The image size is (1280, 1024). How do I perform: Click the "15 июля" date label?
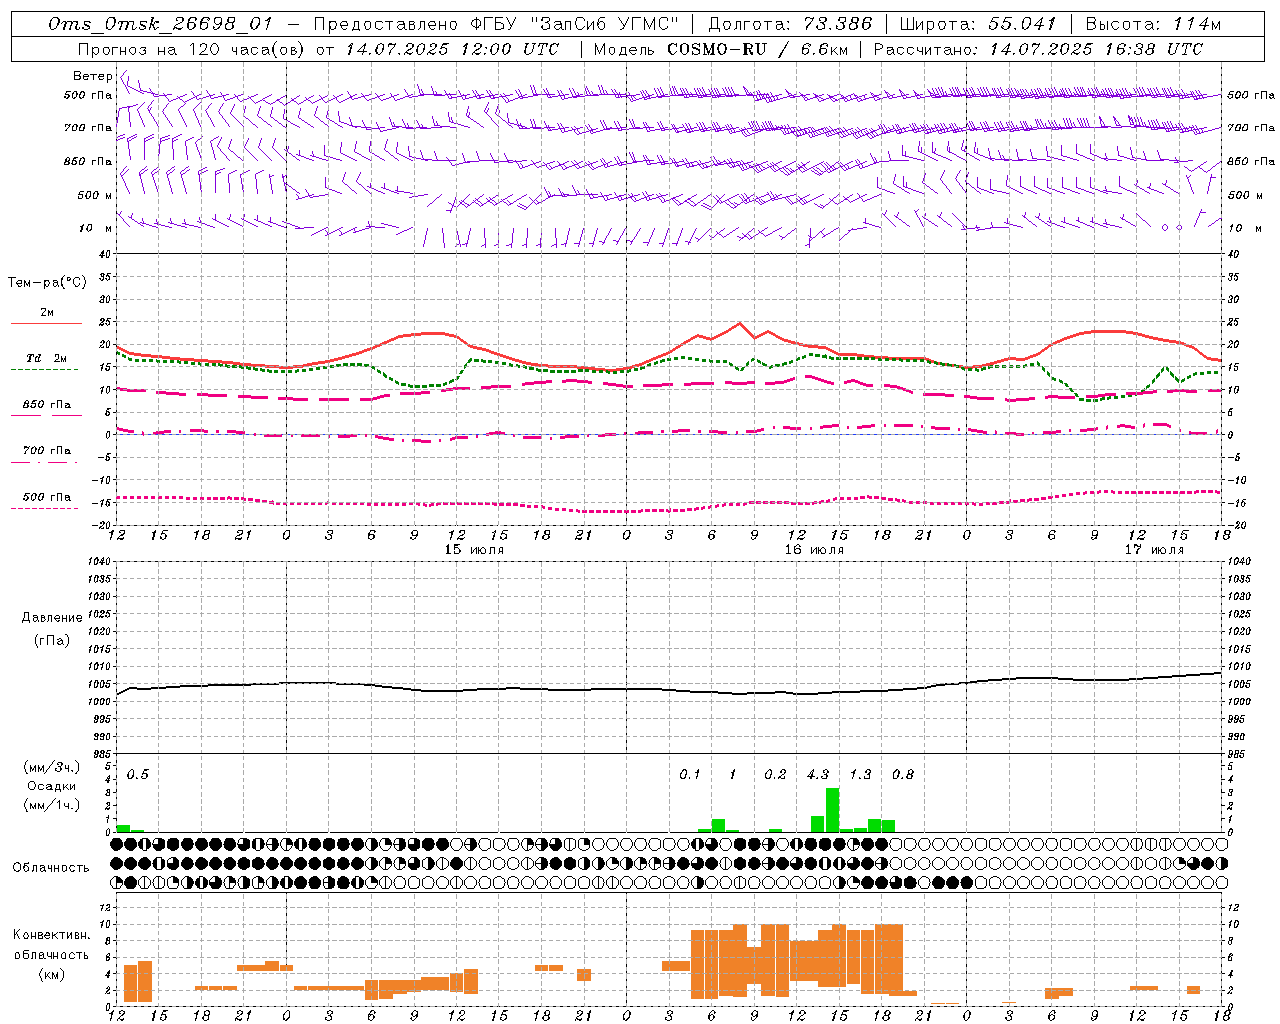coord(474,550)
